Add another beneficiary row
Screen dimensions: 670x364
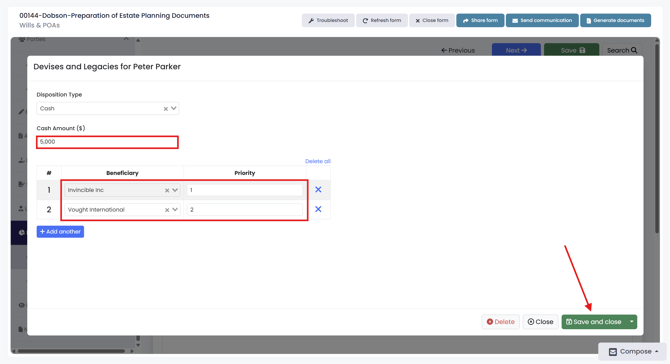60,232
